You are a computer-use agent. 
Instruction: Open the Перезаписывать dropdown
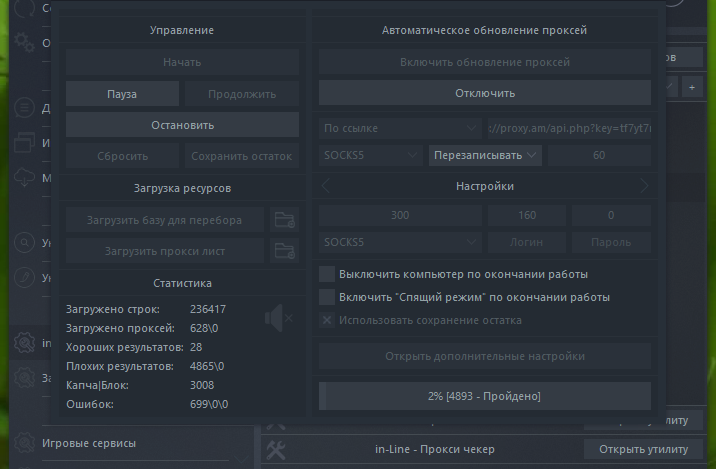[x=485, y=155]
